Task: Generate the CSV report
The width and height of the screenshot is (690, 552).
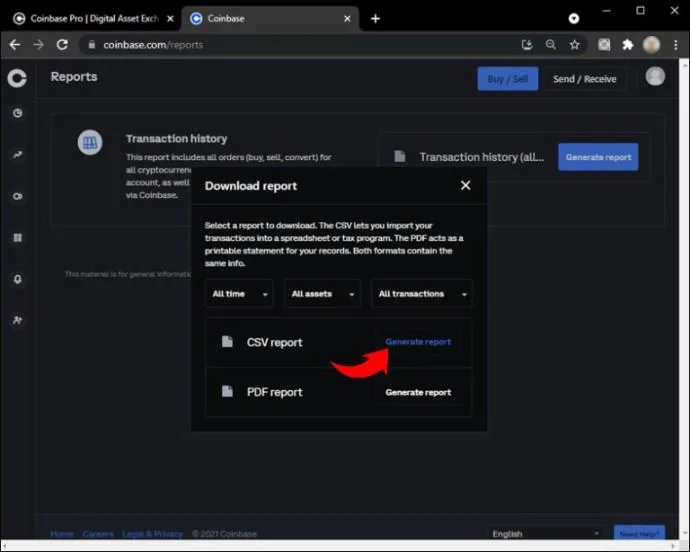Action: pos(418,342)
